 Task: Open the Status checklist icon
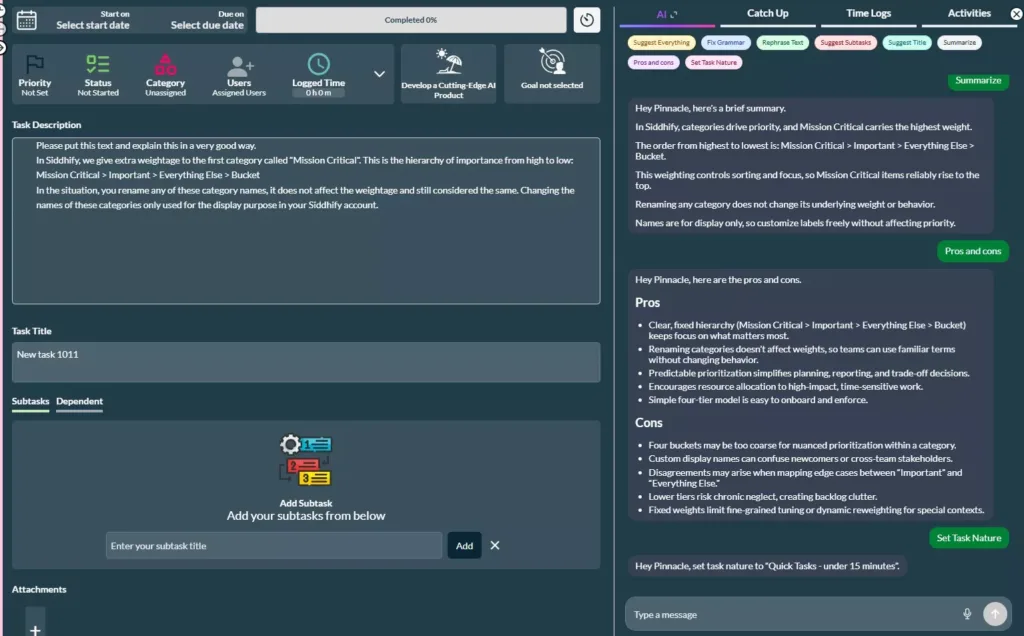98,64
